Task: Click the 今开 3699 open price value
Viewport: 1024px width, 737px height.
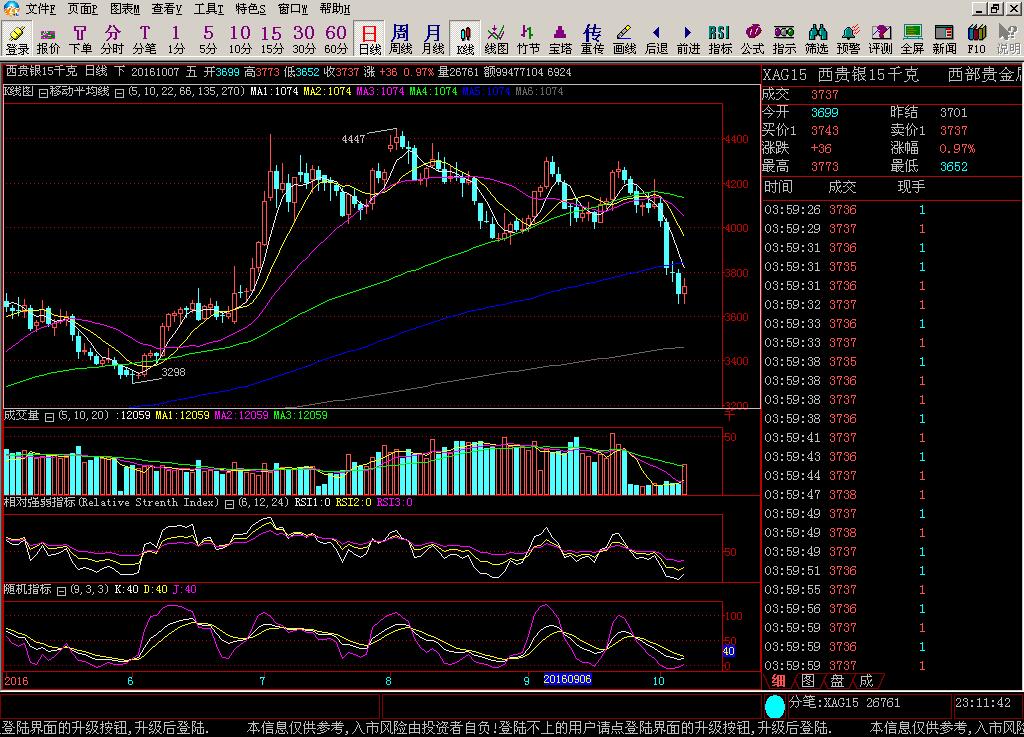Action: coord(824,112)
